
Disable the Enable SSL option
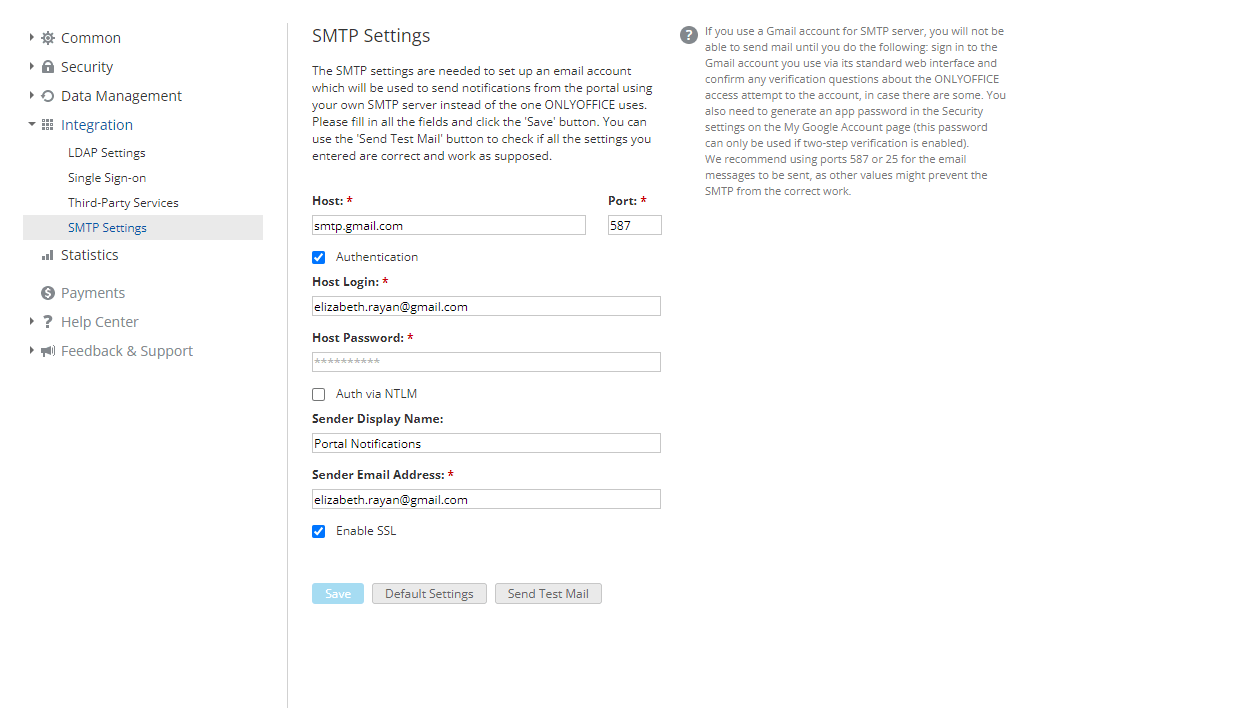318,531
